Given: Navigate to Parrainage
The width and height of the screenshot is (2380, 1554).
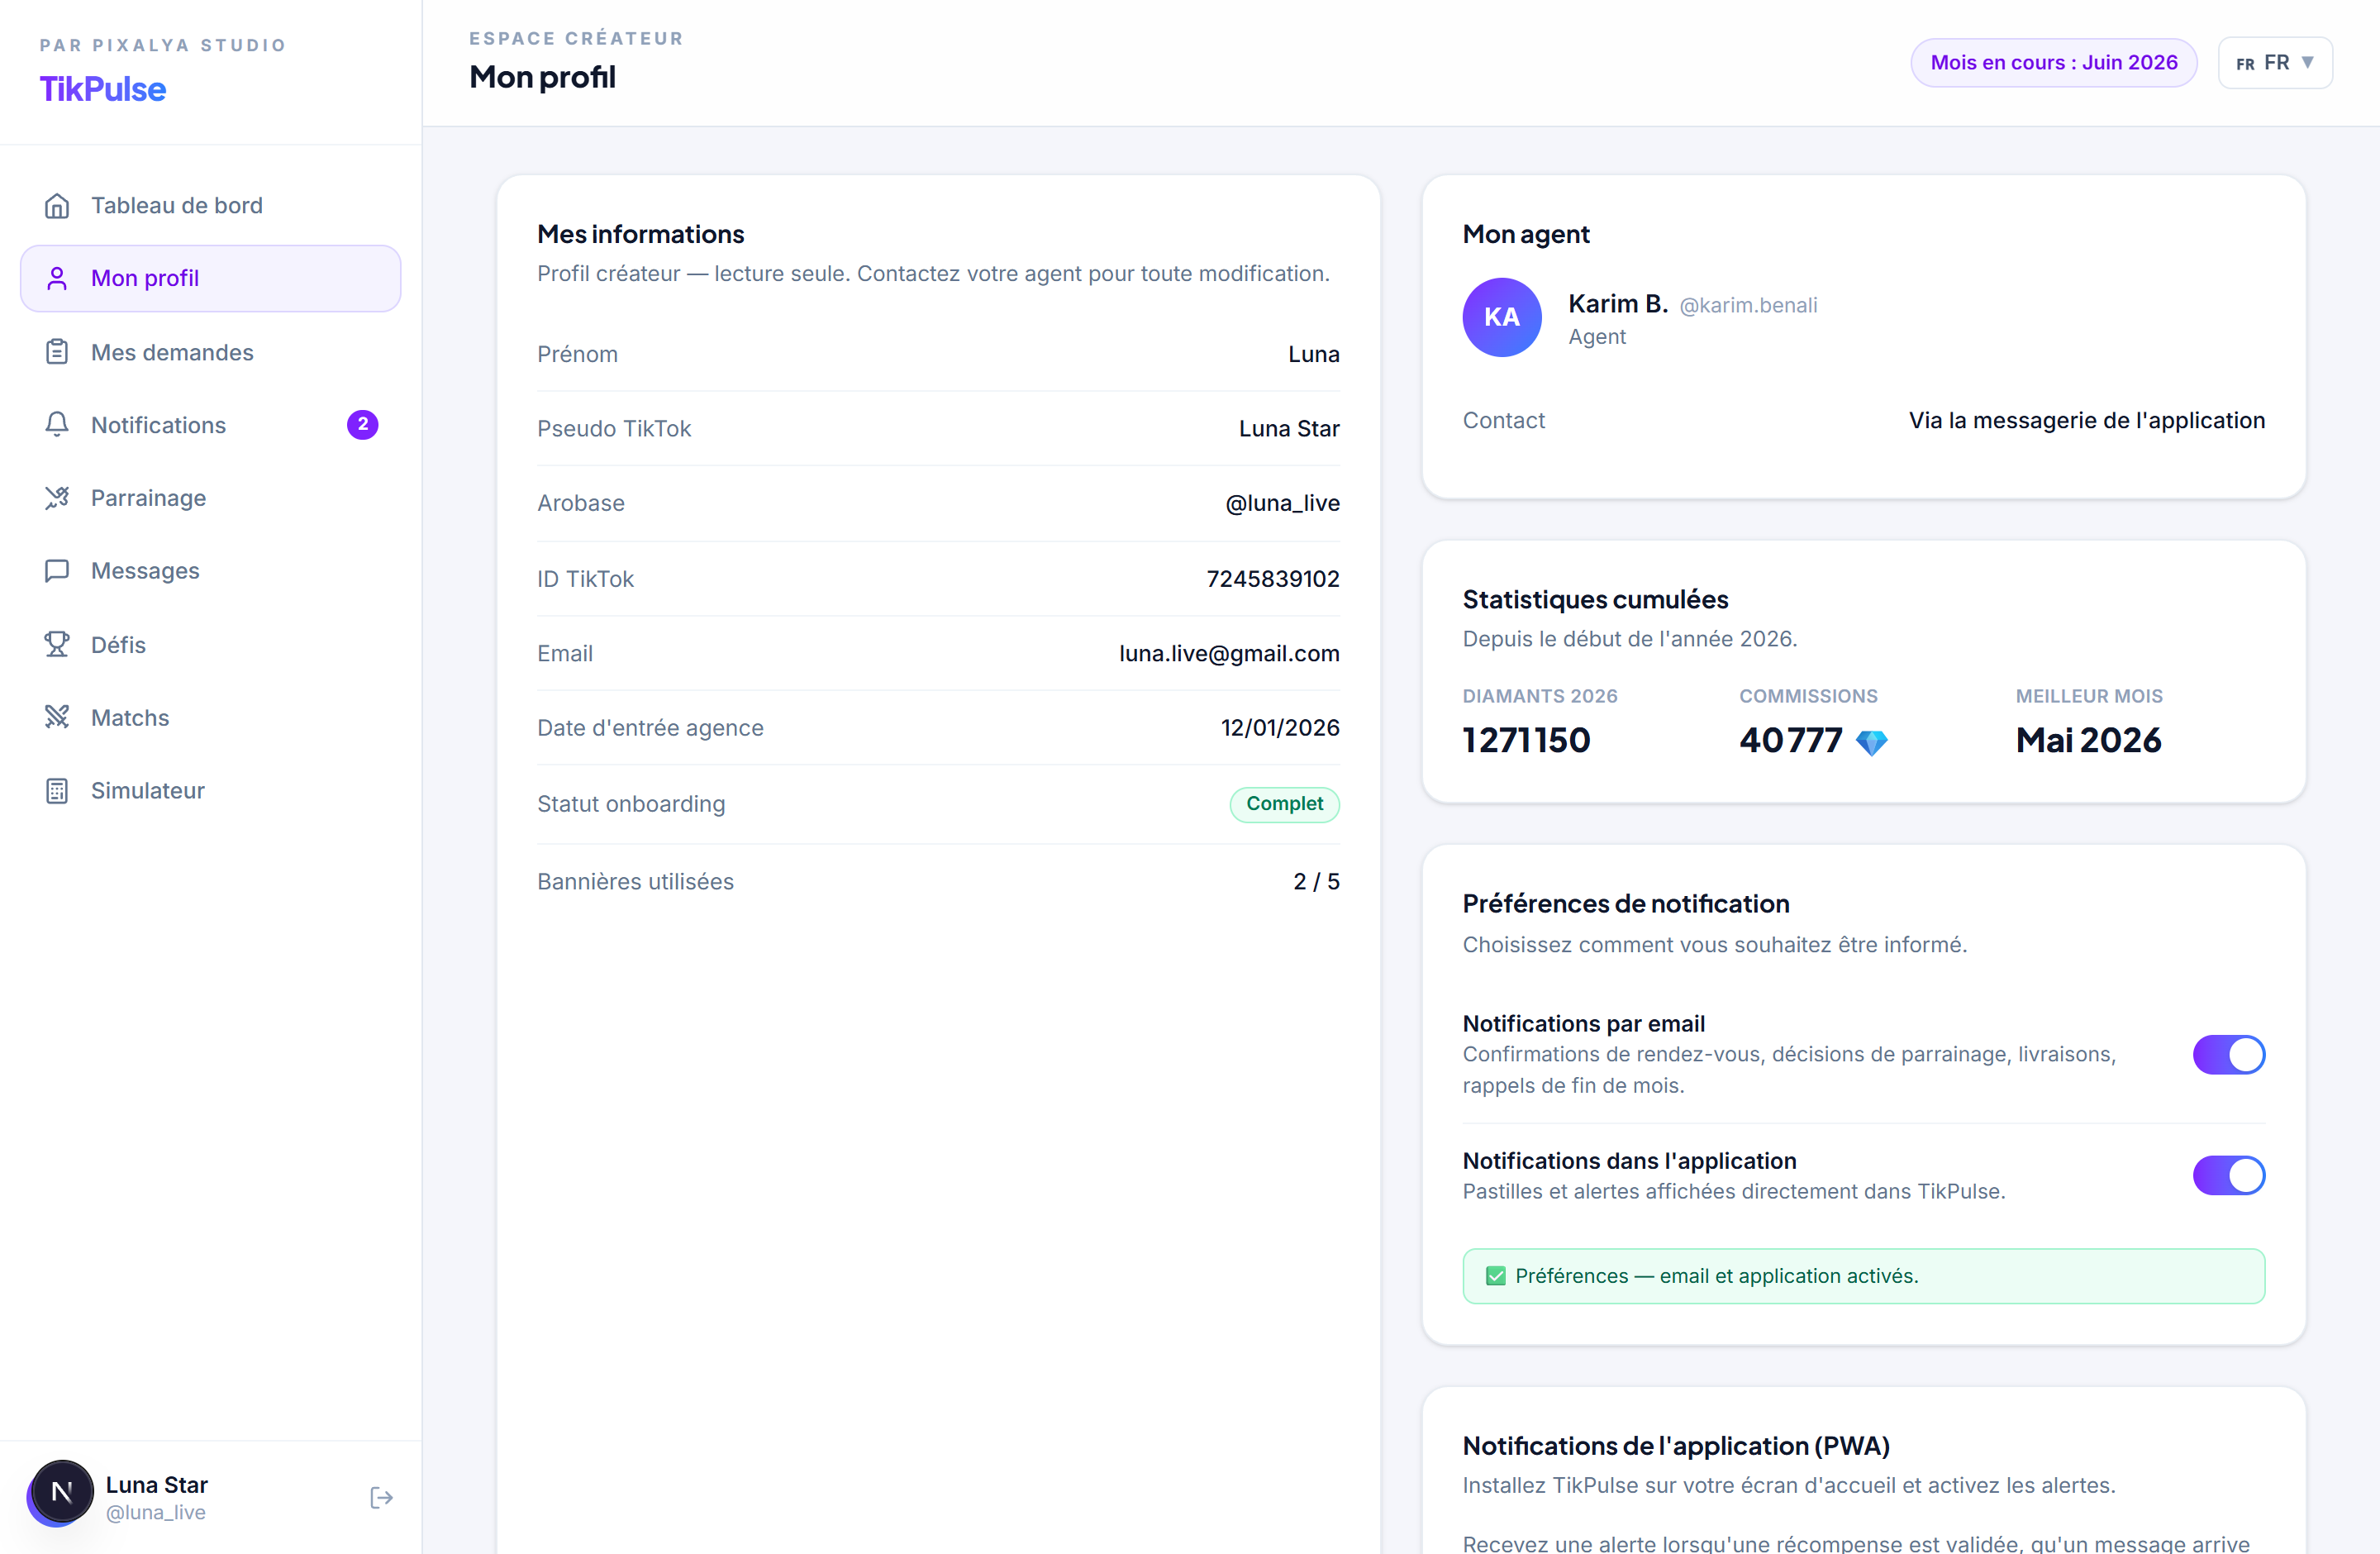Looking at the screenshot, I should (x=210, y=498).
